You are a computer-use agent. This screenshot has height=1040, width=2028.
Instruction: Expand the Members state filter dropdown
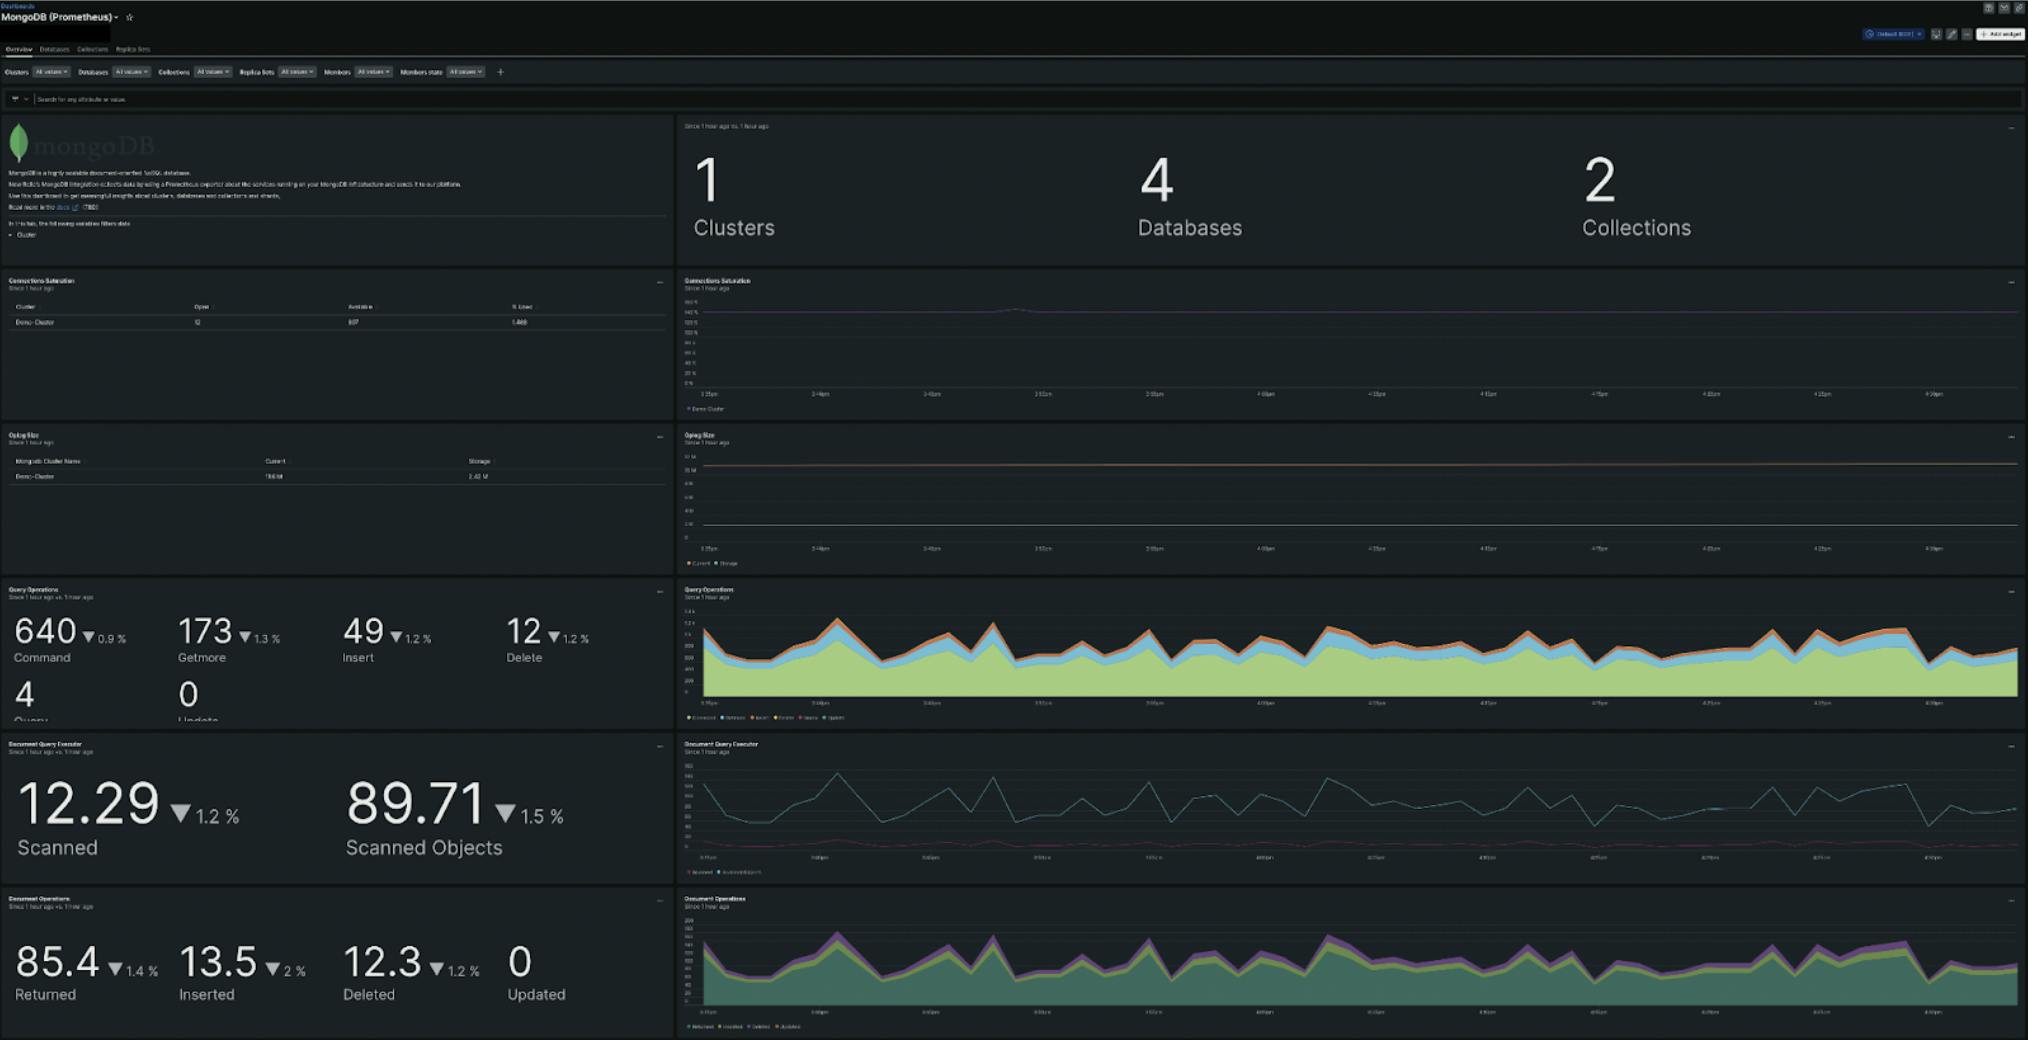pyautogui.click(x=465, y=72)
